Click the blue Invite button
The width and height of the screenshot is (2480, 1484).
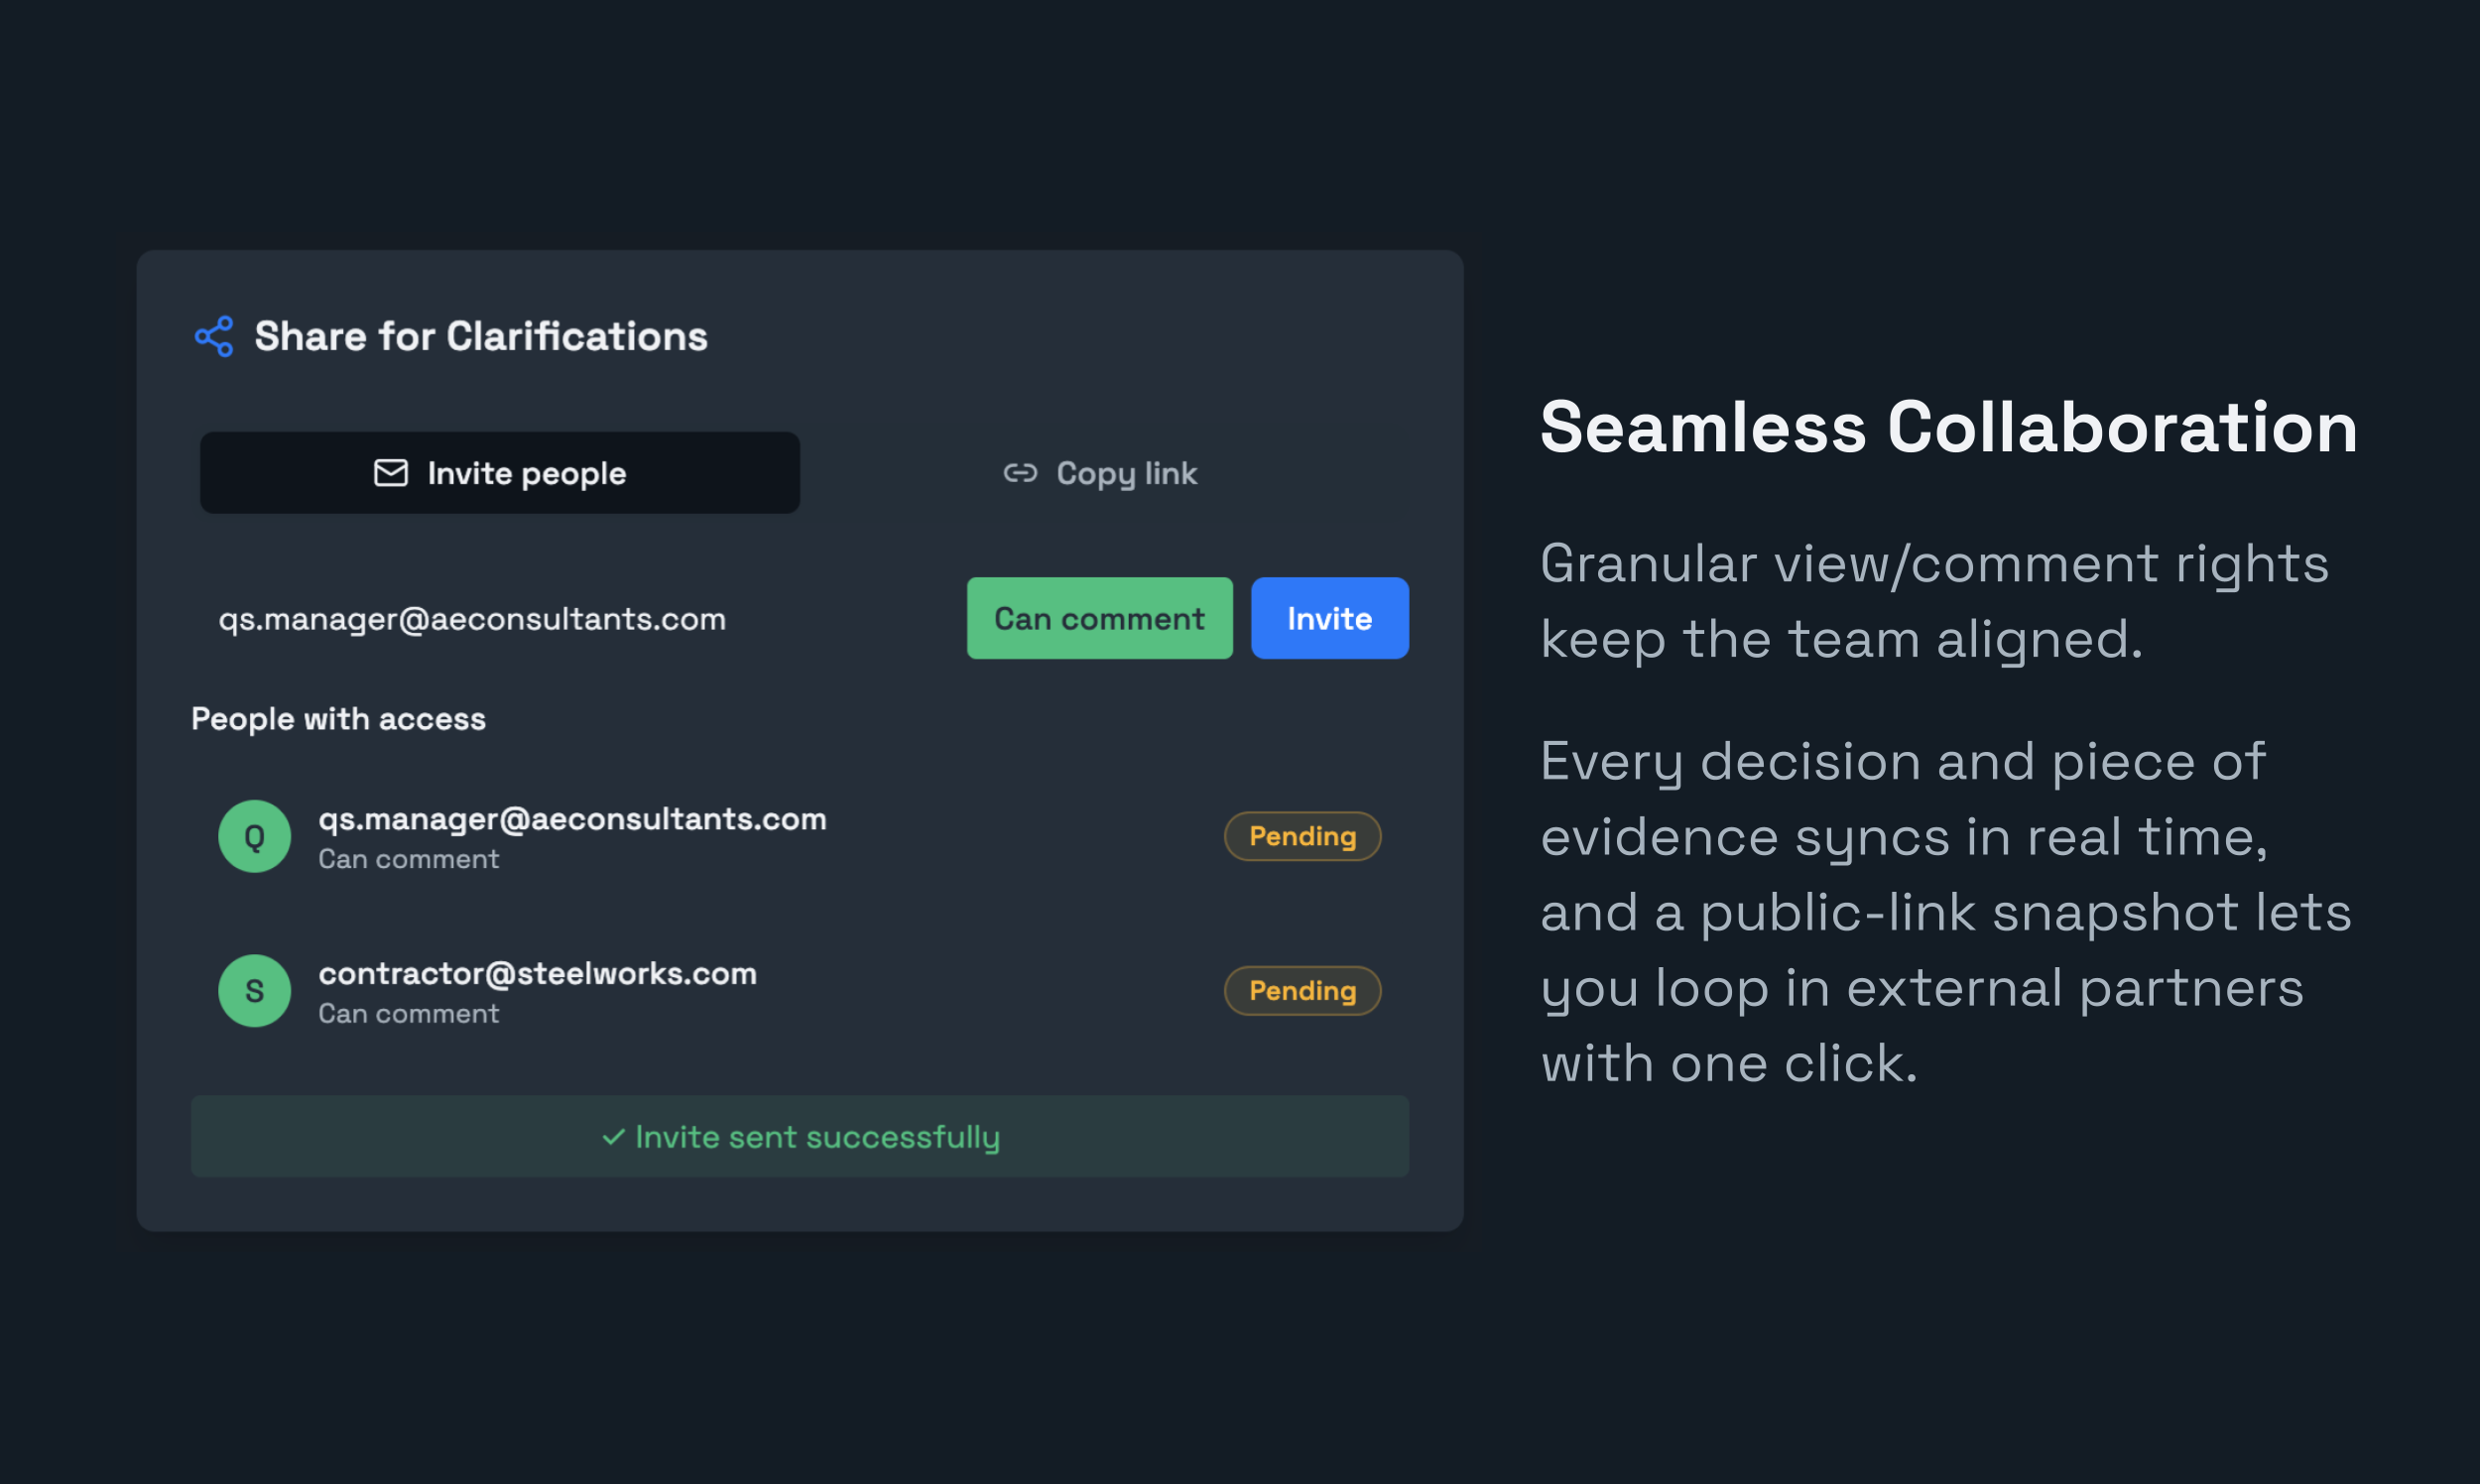point(1329,618)
